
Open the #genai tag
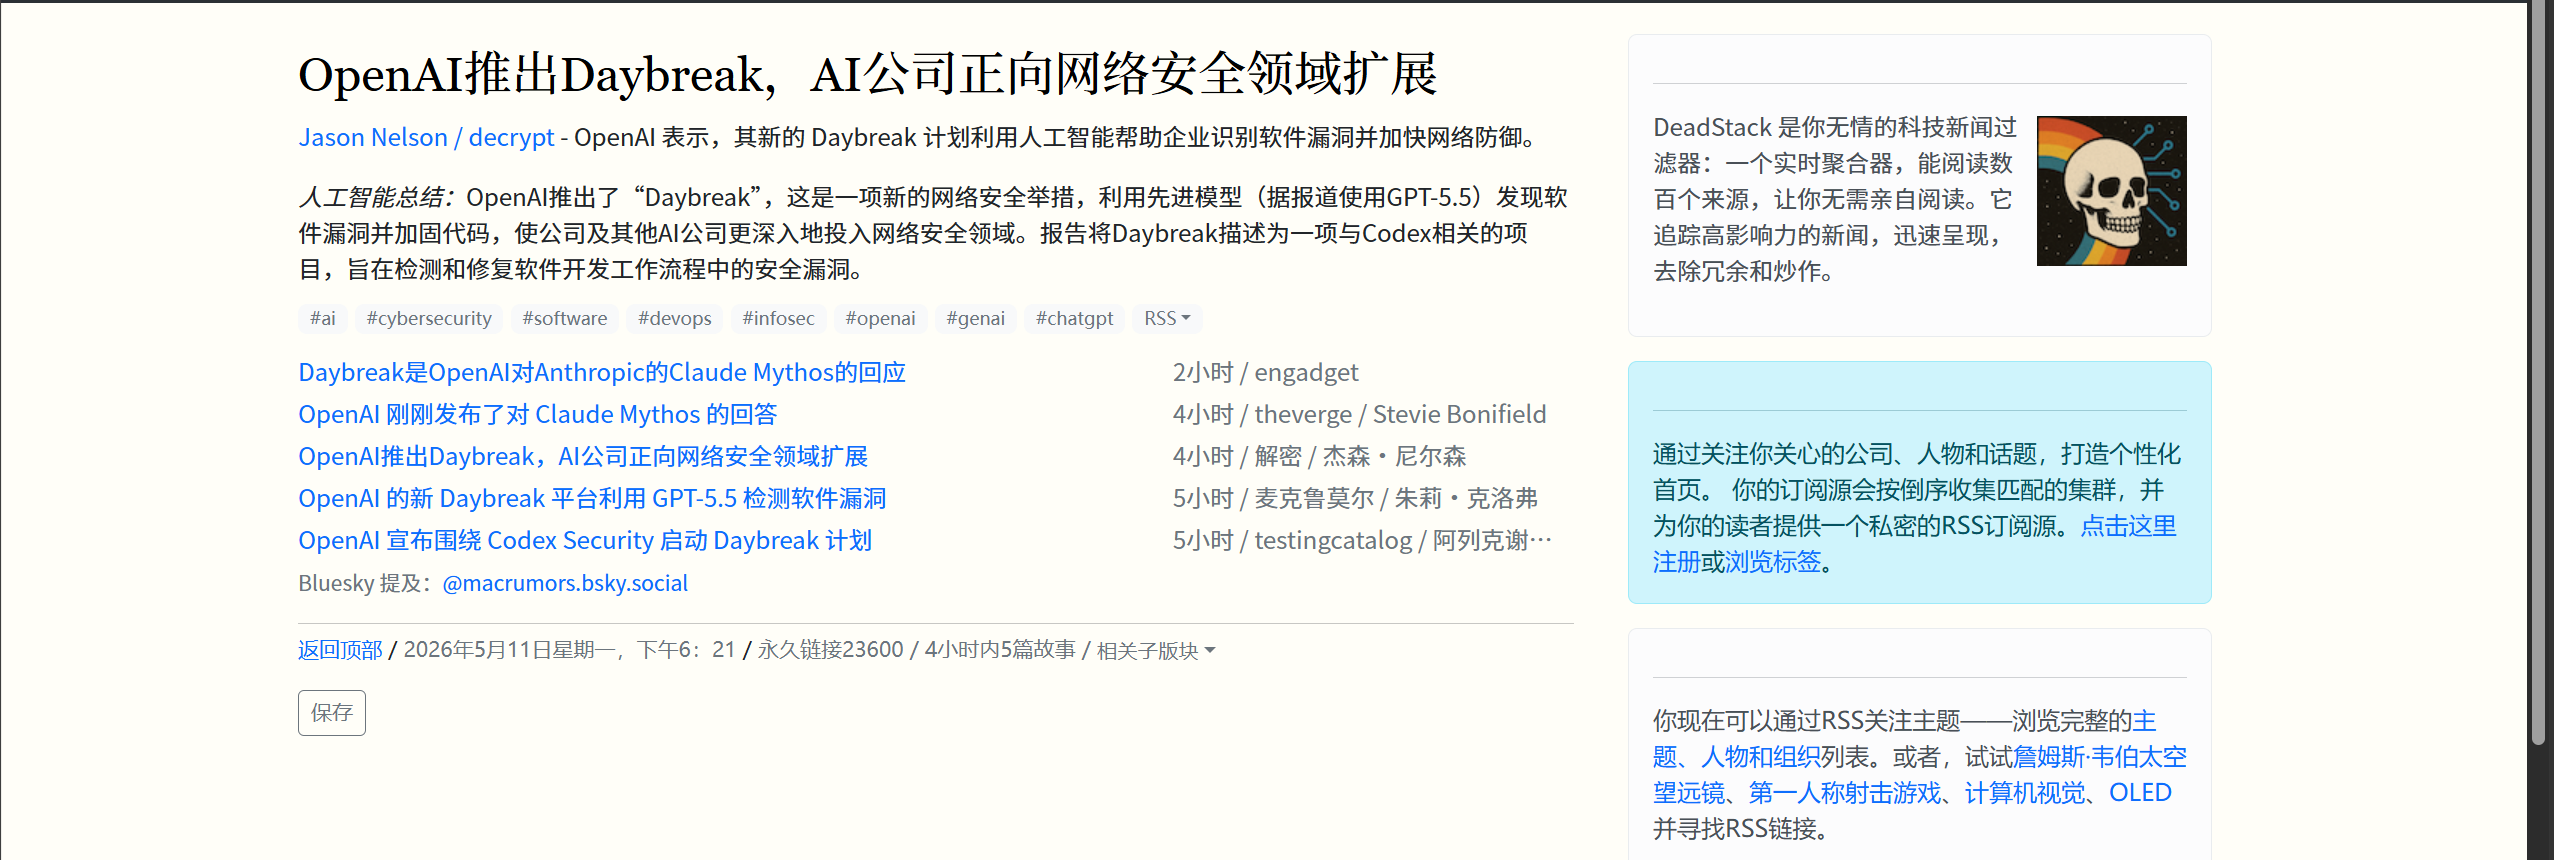(x=976, y=318)
